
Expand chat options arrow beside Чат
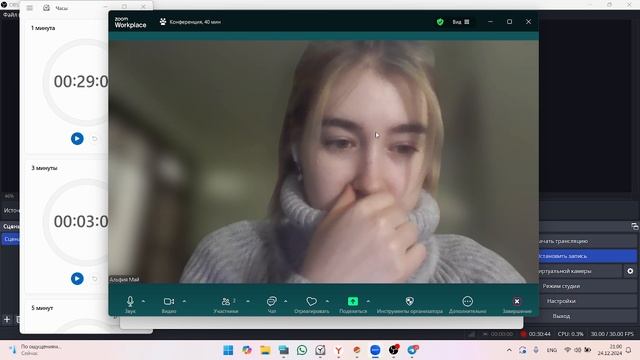pos(285,301)
